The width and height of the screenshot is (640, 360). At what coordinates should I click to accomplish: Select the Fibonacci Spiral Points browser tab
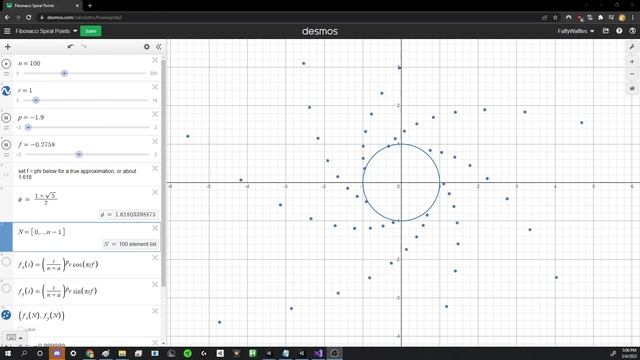[x=42, y=6]
